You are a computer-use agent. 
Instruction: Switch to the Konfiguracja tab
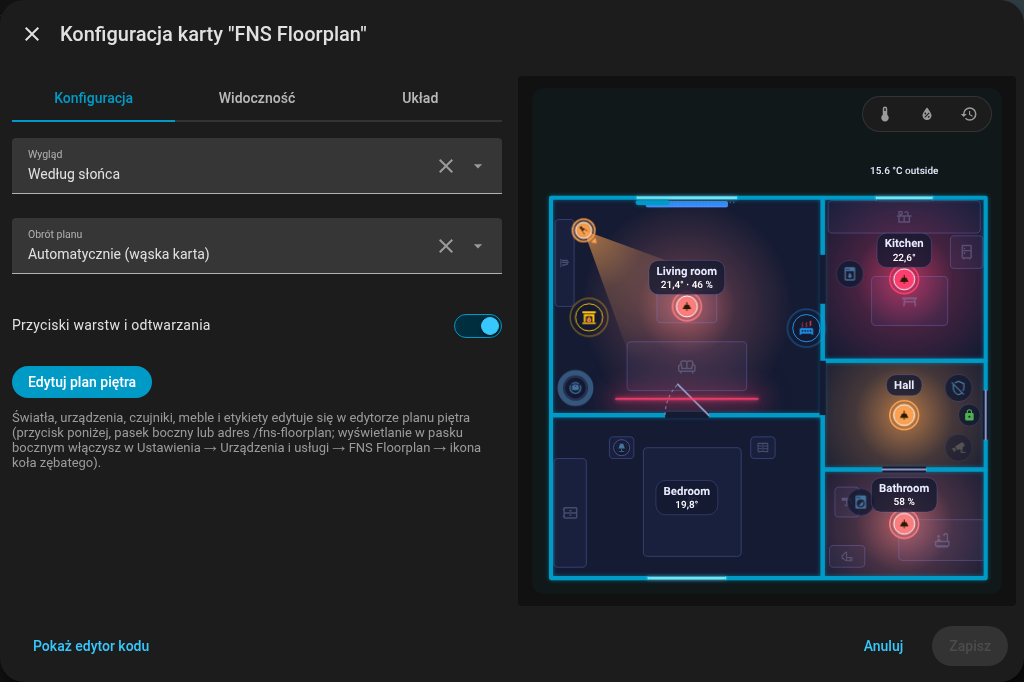[93, 98]
